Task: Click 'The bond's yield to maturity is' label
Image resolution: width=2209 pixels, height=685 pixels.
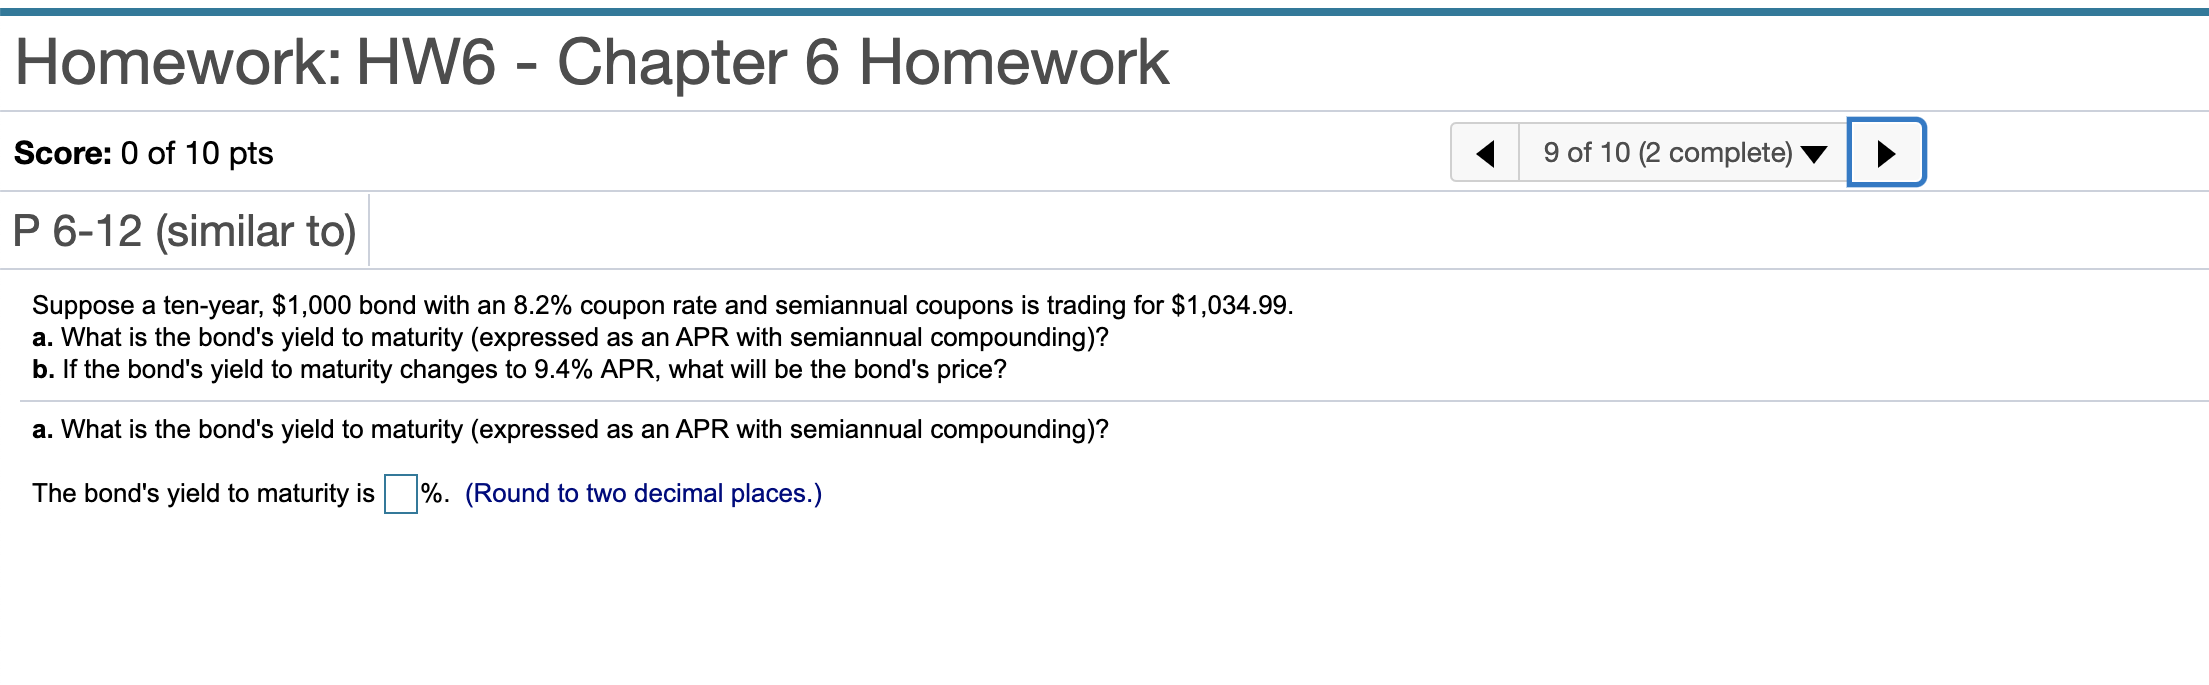Action: coord(203,494)
